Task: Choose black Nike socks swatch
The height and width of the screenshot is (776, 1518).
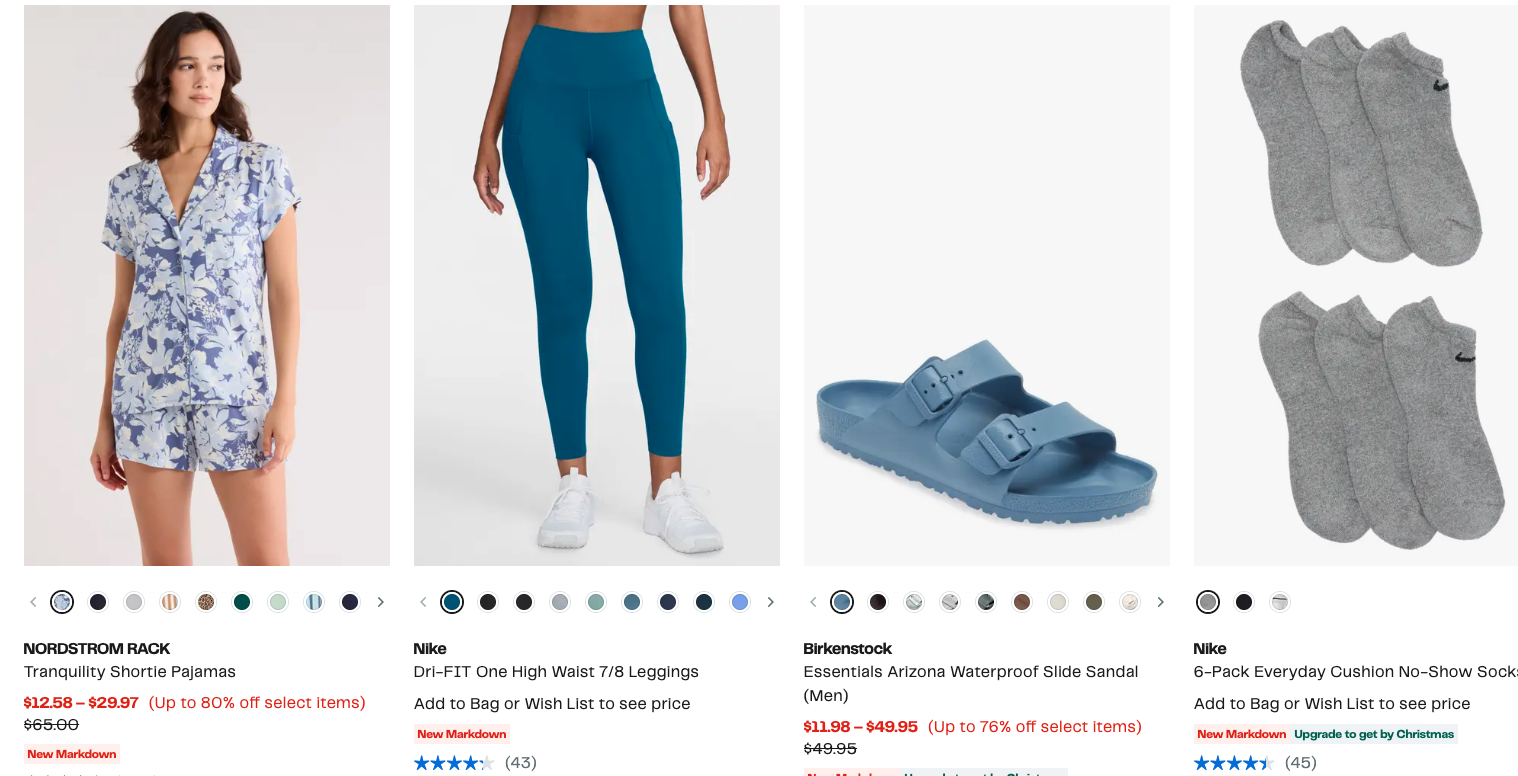Action: (x=1244, y=602)
